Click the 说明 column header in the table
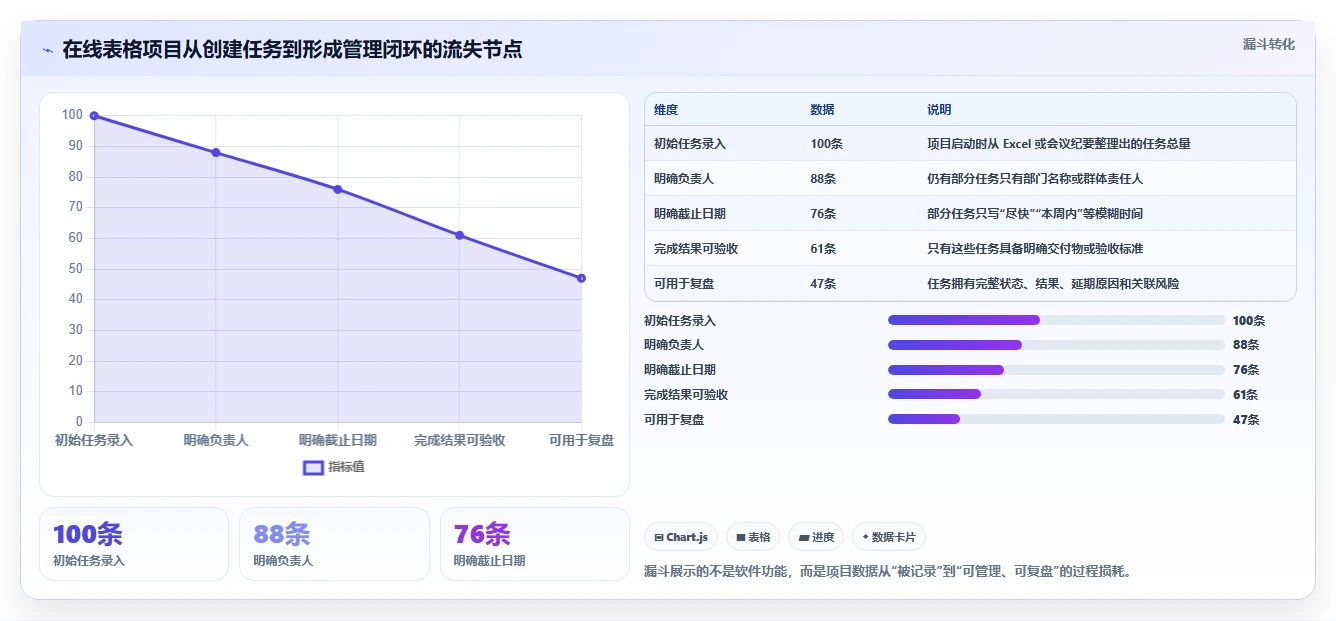1336x621 pixels. click(x=939, y=110)
